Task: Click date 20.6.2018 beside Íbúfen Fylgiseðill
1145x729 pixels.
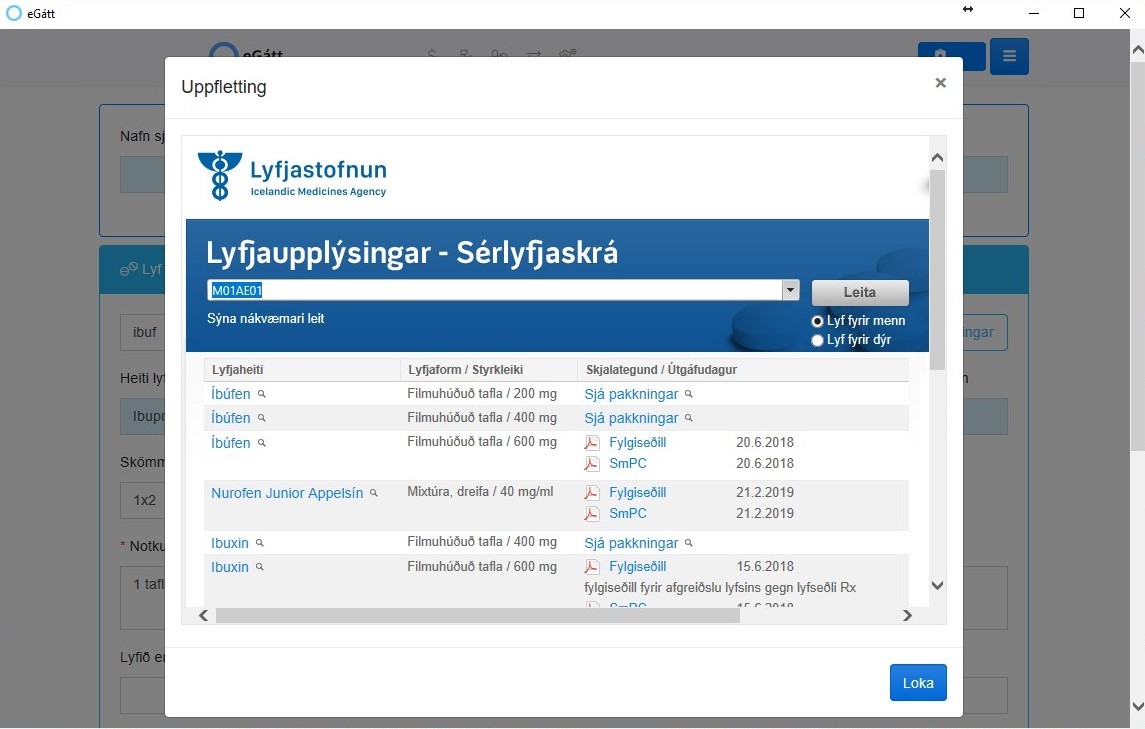Action: point(765,443)
